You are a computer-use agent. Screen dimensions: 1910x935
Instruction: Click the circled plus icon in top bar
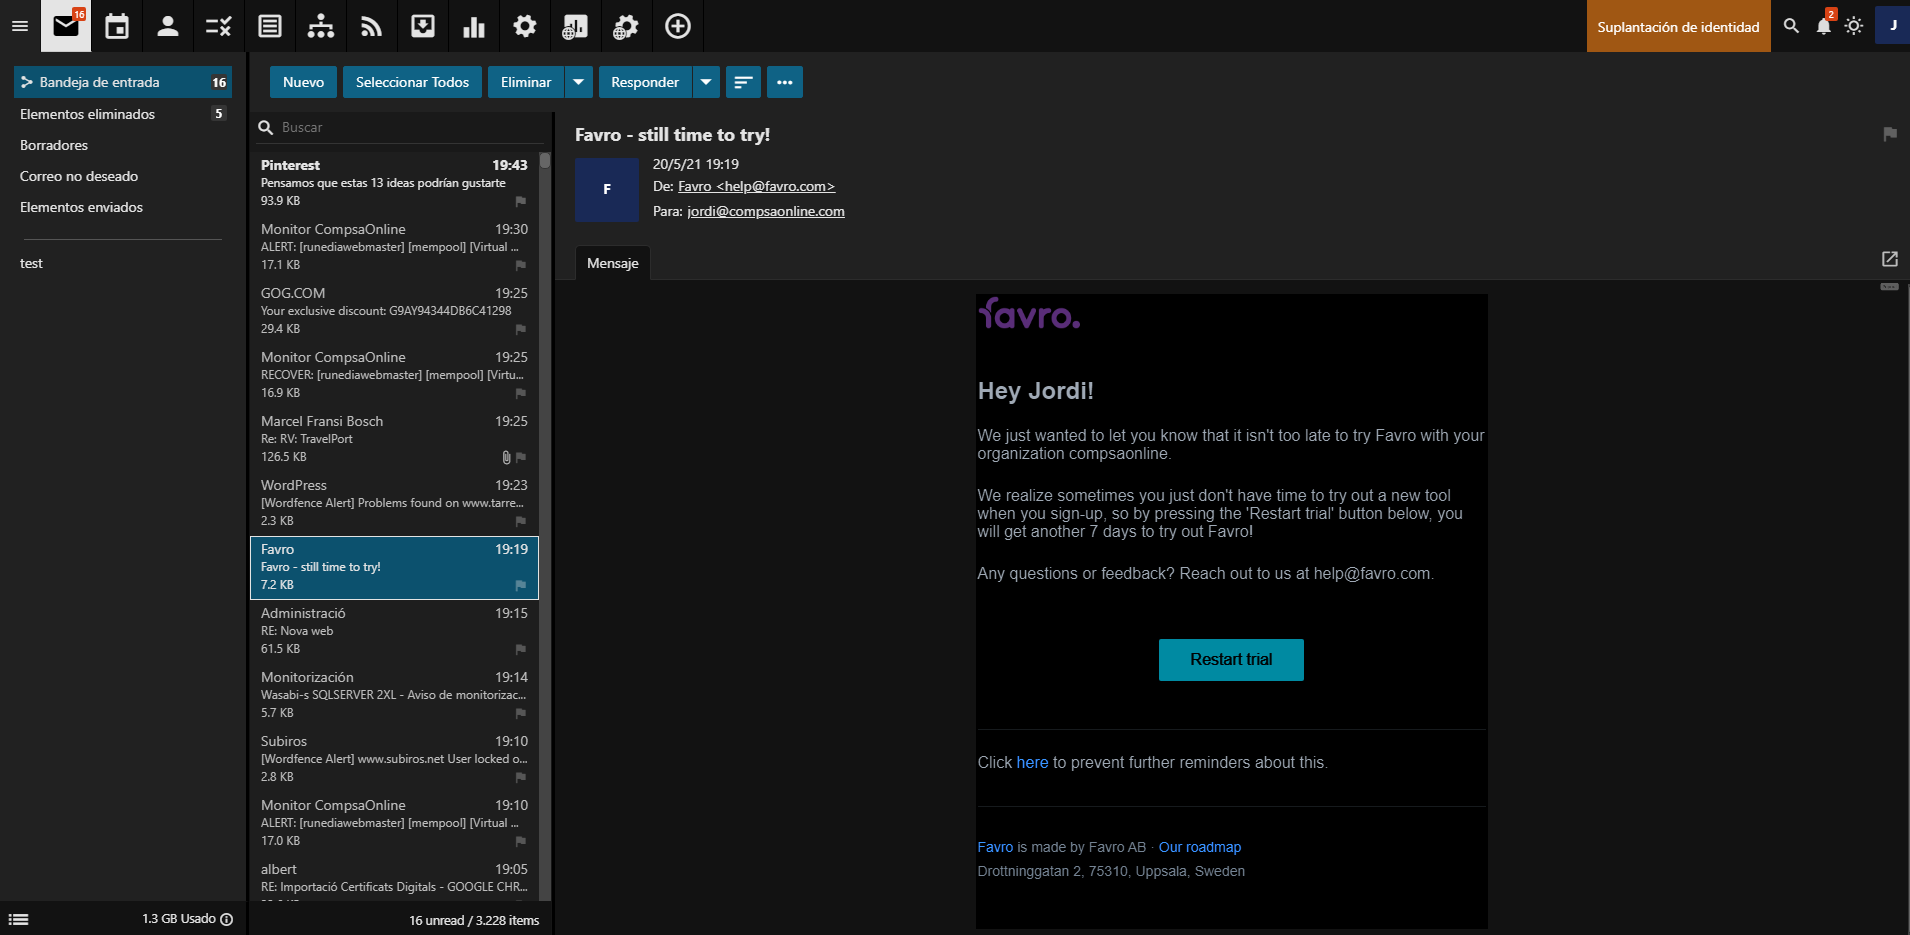[678, 26]
